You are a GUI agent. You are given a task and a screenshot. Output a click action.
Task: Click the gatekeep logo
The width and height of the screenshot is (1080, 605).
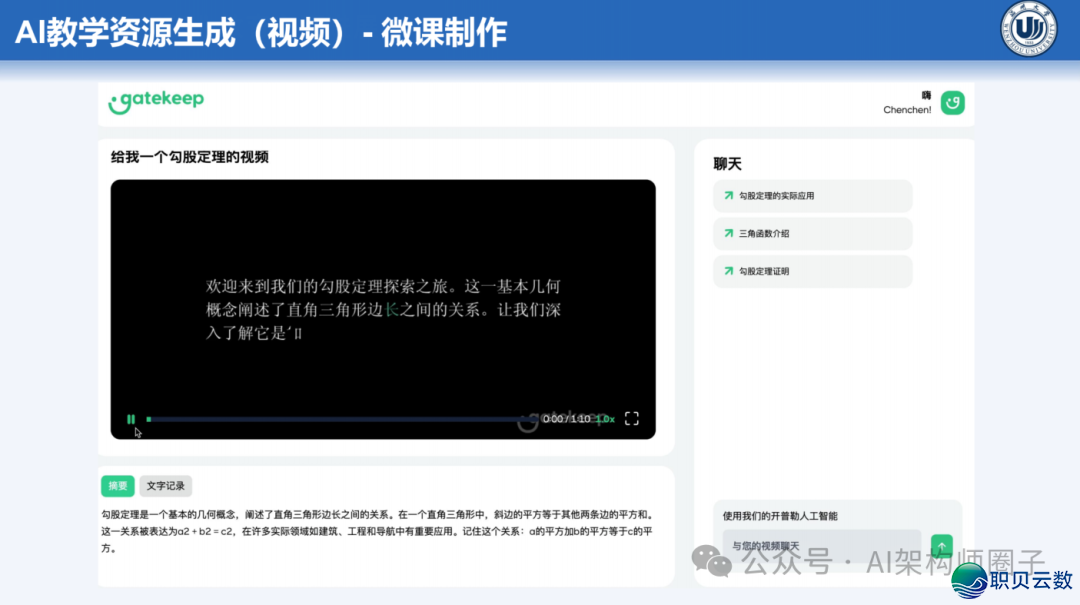coord(156,102)
